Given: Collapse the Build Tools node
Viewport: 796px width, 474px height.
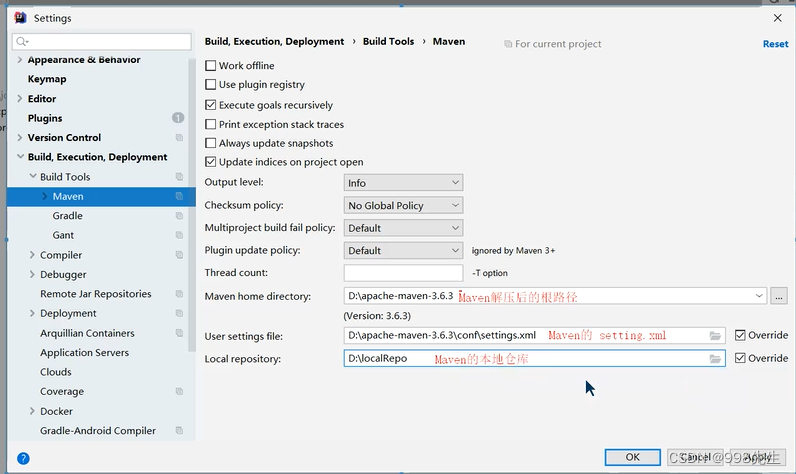Looking at the screenshot, I should [x=32, y=176].
